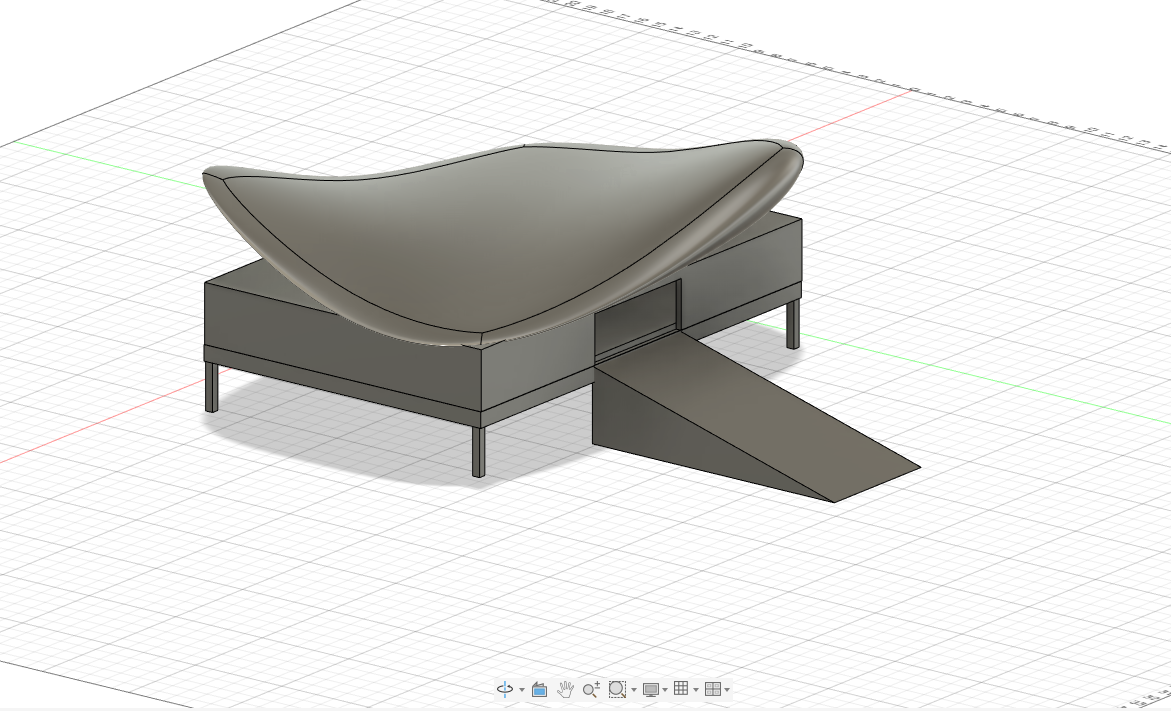Expand the Display Settings dropdown arrow
This screenshot has height=711, width=1171.
(x=665, y=690)
